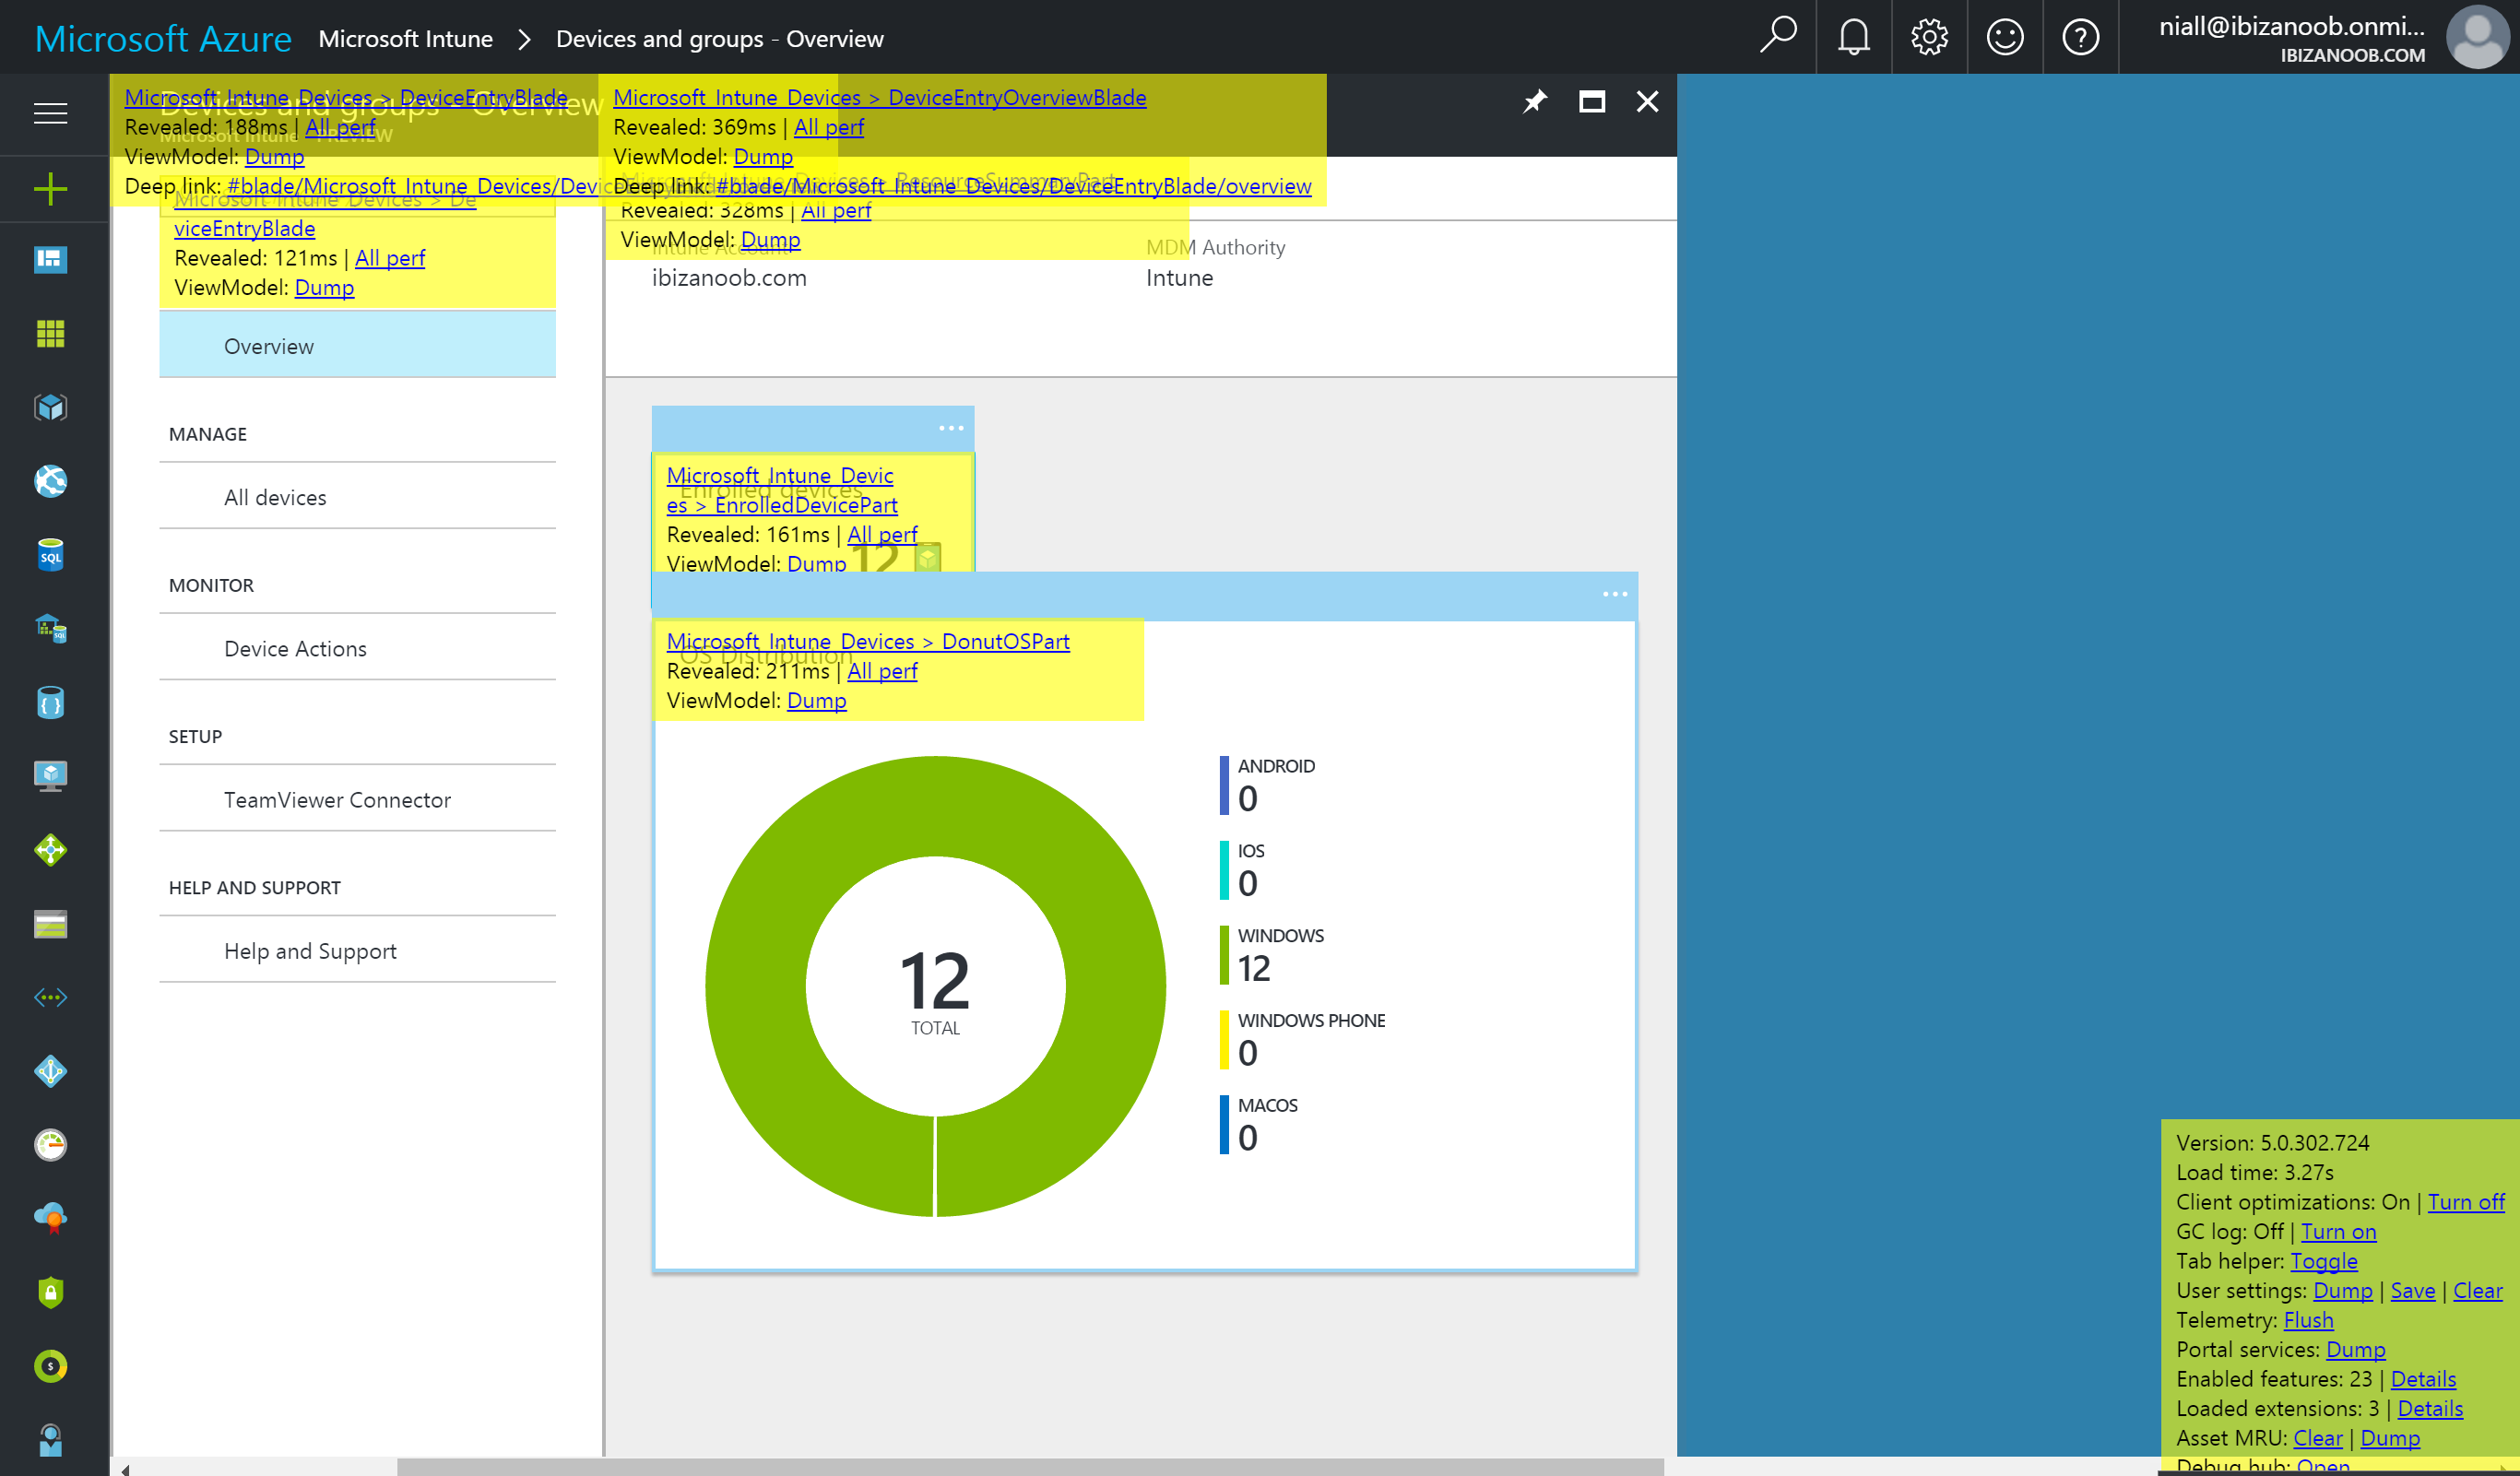Image resolution: width=2520 pixels, height=1476 pixels.
Task: Click Turn on GC log link
Action: pyautogui.click(x=2338, y=1231)
